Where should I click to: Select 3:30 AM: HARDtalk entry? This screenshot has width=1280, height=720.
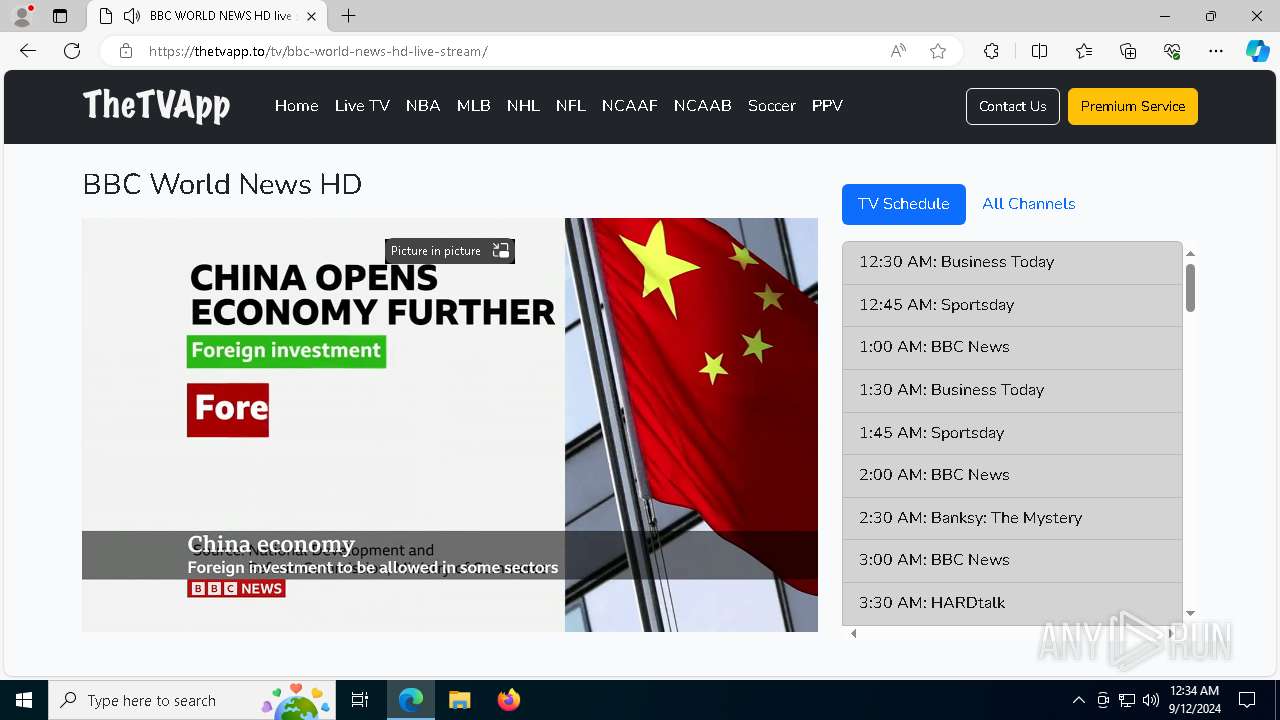point(1012,603)
